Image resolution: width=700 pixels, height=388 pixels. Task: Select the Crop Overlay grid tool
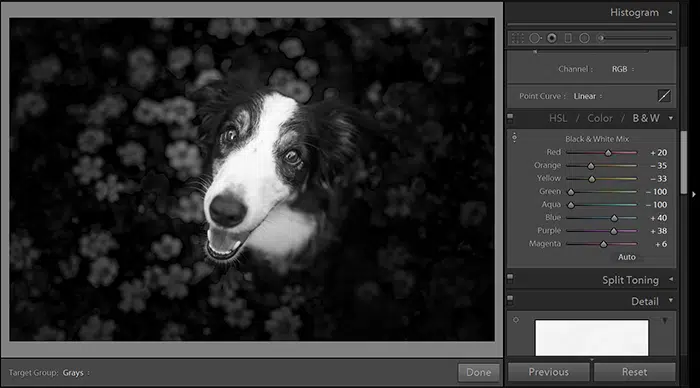tap(518, 38)
